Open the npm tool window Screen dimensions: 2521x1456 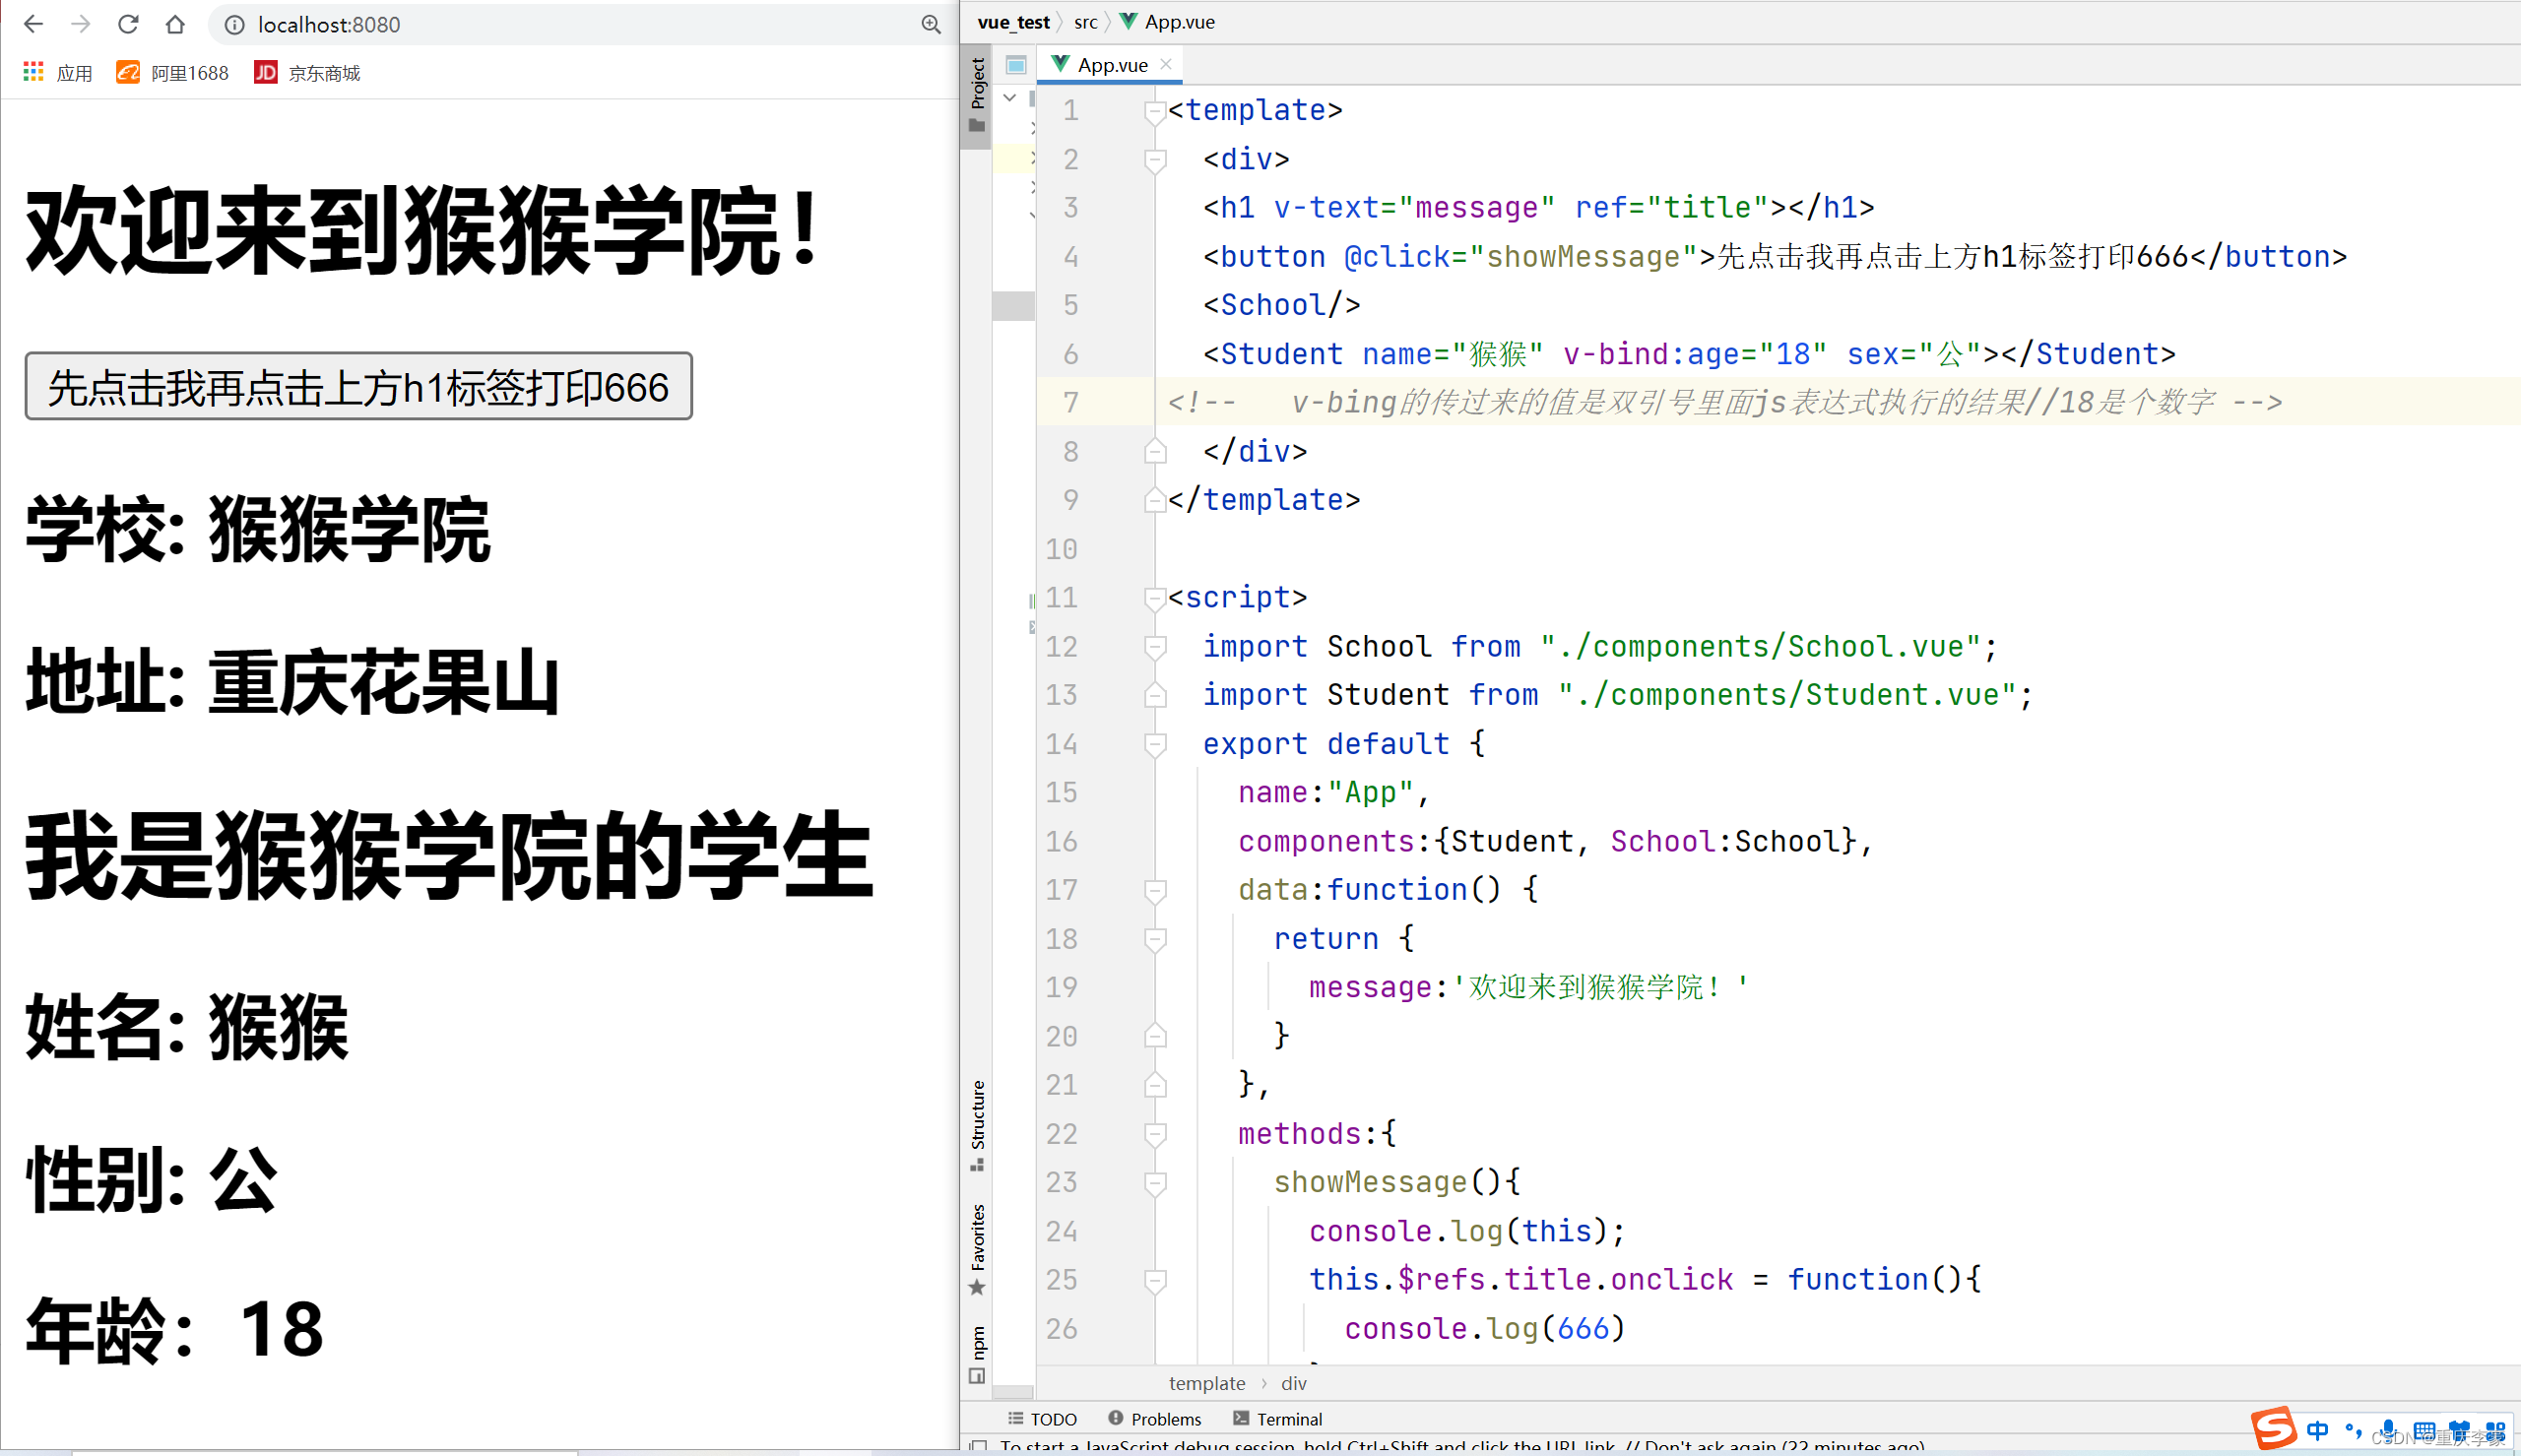pos(977,1355)
